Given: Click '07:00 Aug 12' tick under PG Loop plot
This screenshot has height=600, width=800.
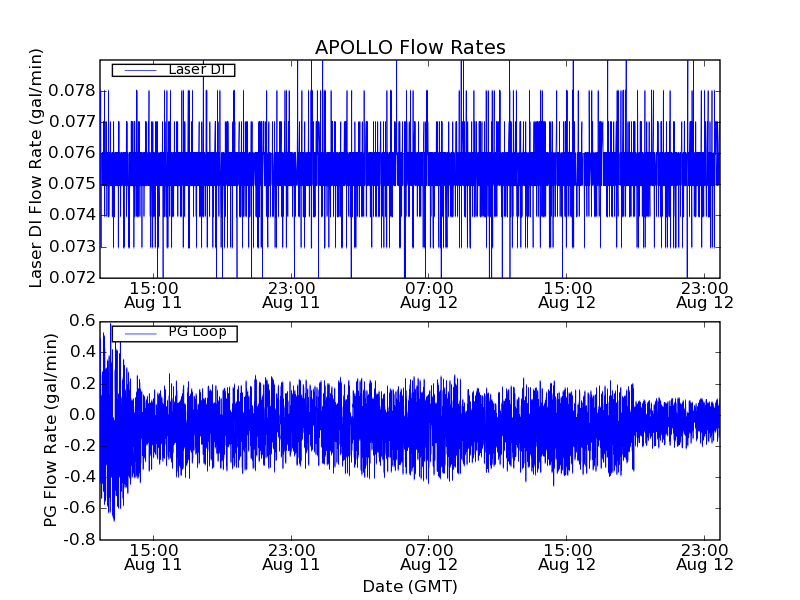Looking at the screenshot, I should pyautogui.click(x=429, y=557).
